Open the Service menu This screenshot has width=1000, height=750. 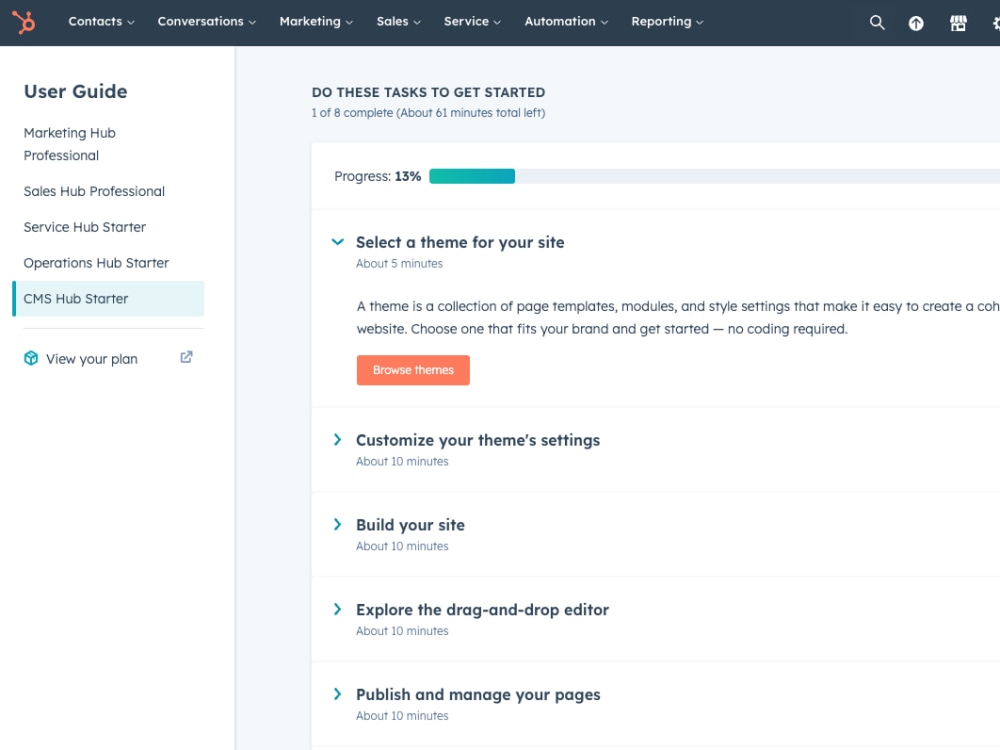(473, 22)
